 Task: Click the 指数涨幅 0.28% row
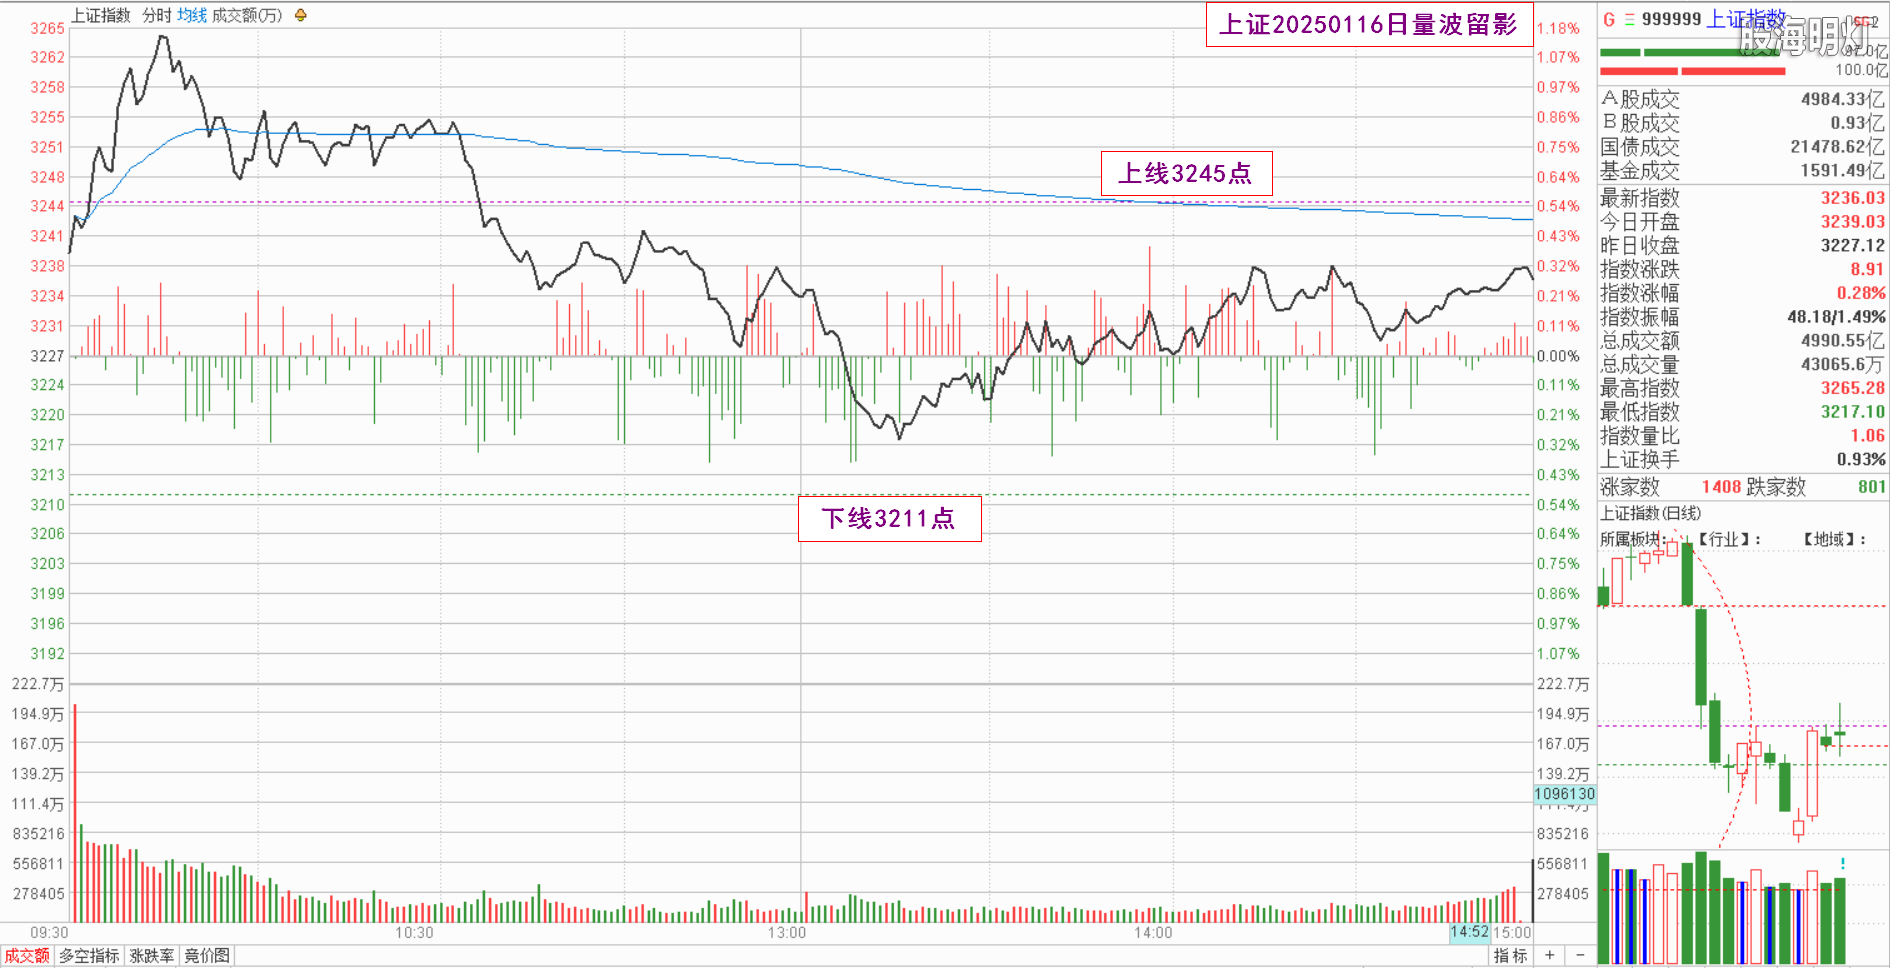pos(1743,293)
